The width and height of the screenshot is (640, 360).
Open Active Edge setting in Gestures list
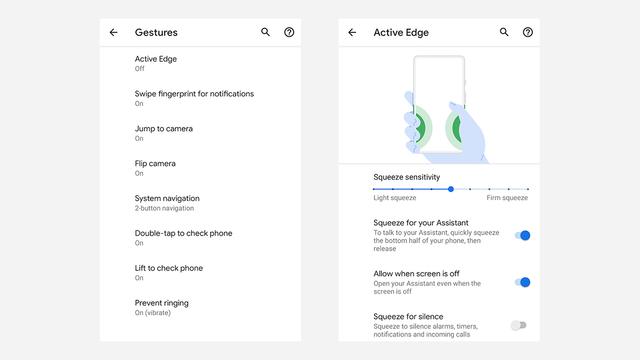[x=200, y=63]
